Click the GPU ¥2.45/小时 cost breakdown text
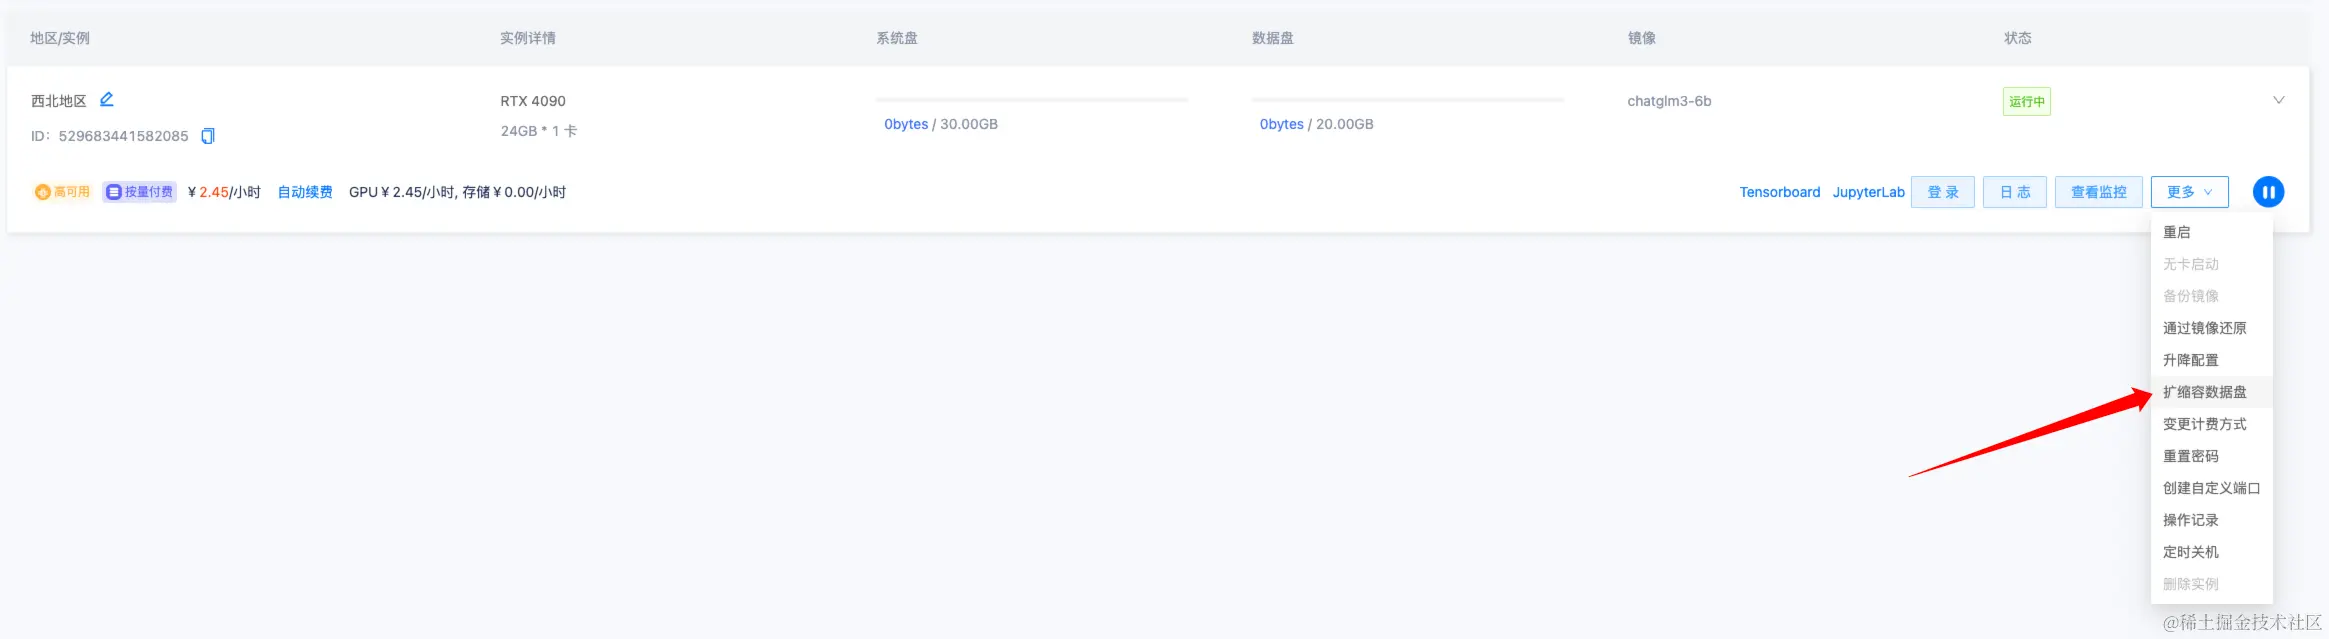Screen dimensions: 2329x639 (457, 192)
